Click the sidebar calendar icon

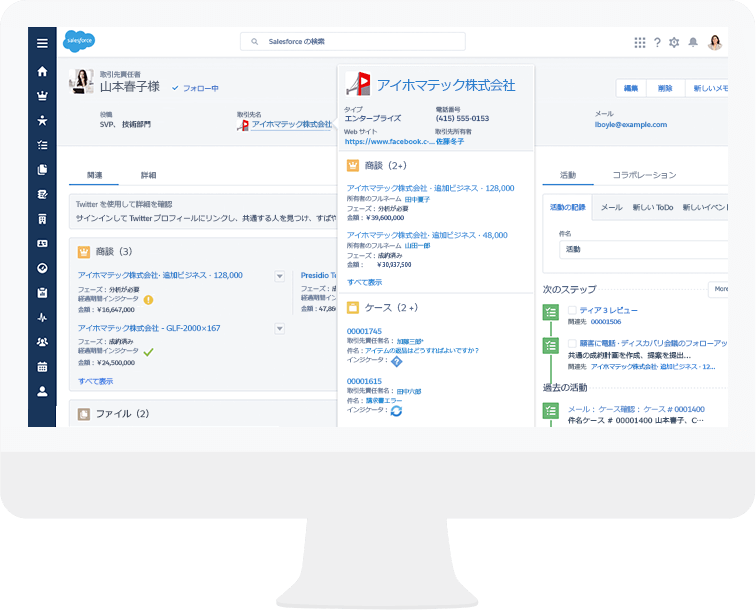(42, 366)
